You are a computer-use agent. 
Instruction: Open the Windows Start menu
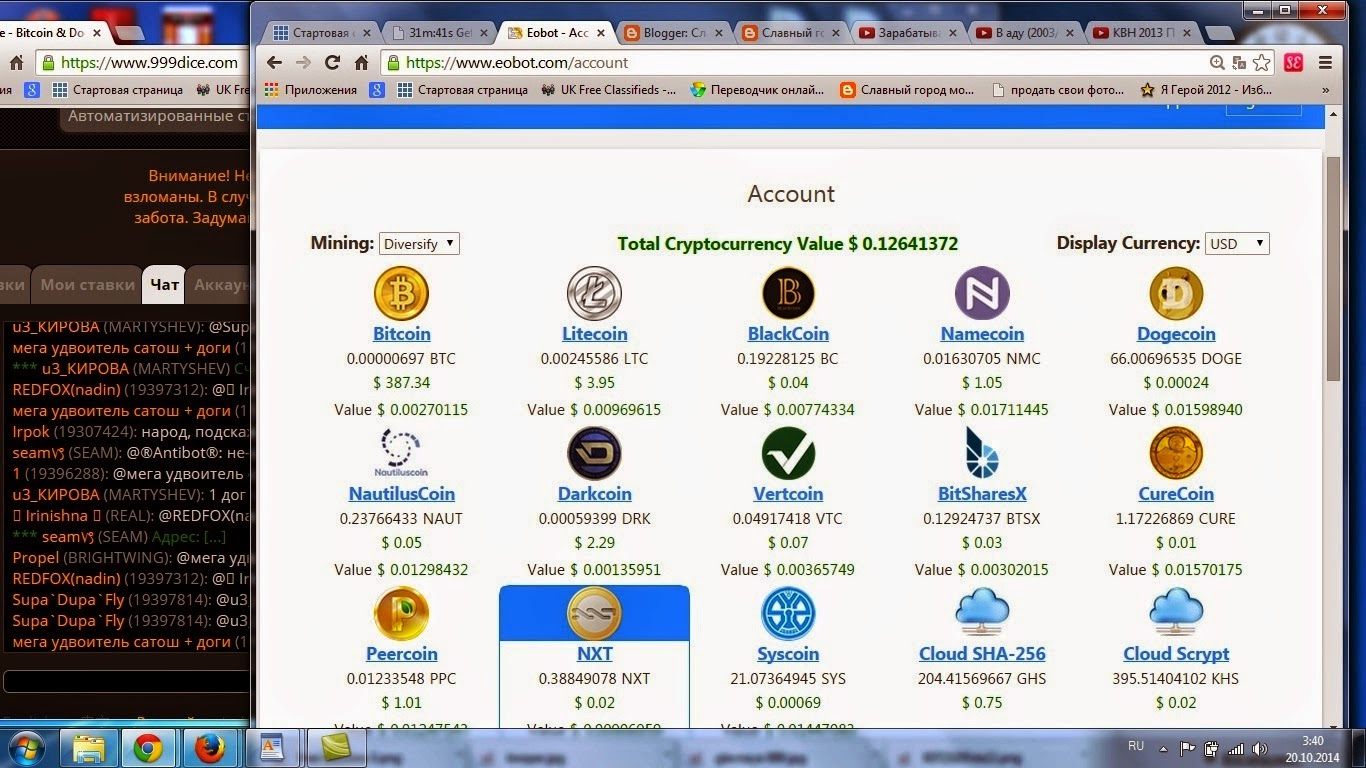pos(25,747)
